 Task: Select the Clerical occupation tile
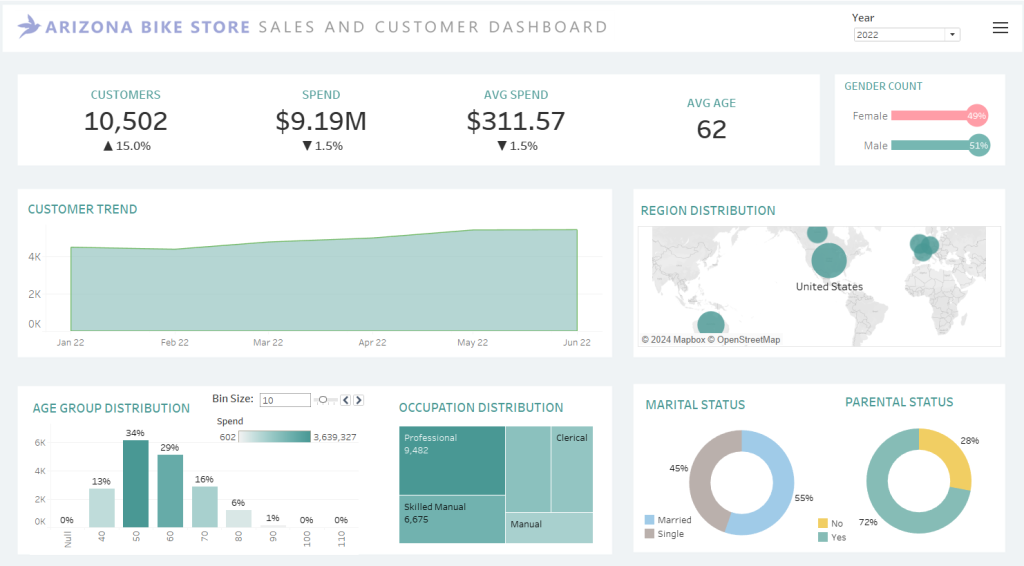click(x=572, y=470)
